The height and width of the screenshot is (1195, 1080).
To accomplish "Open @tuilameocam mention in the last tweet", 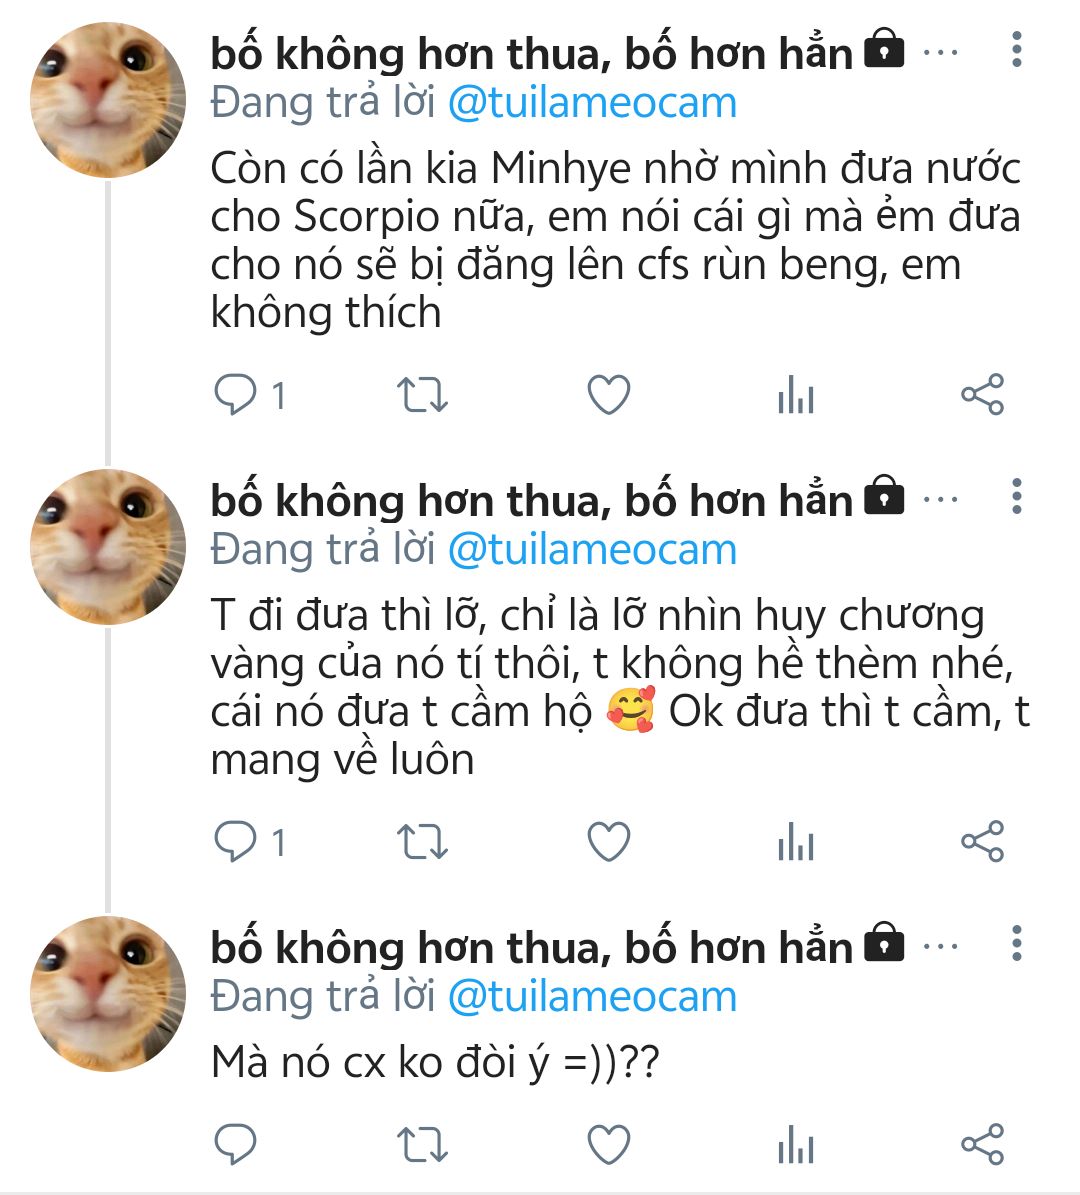I will point(592,997).
